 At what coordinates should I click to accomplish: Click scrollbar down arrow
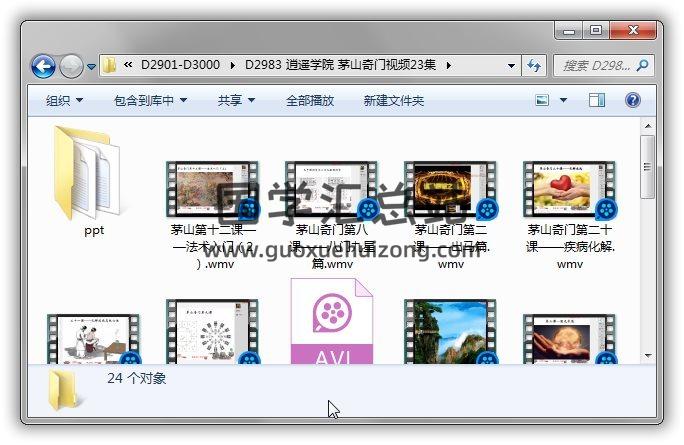pyautogui.click(x=648, y=356)
